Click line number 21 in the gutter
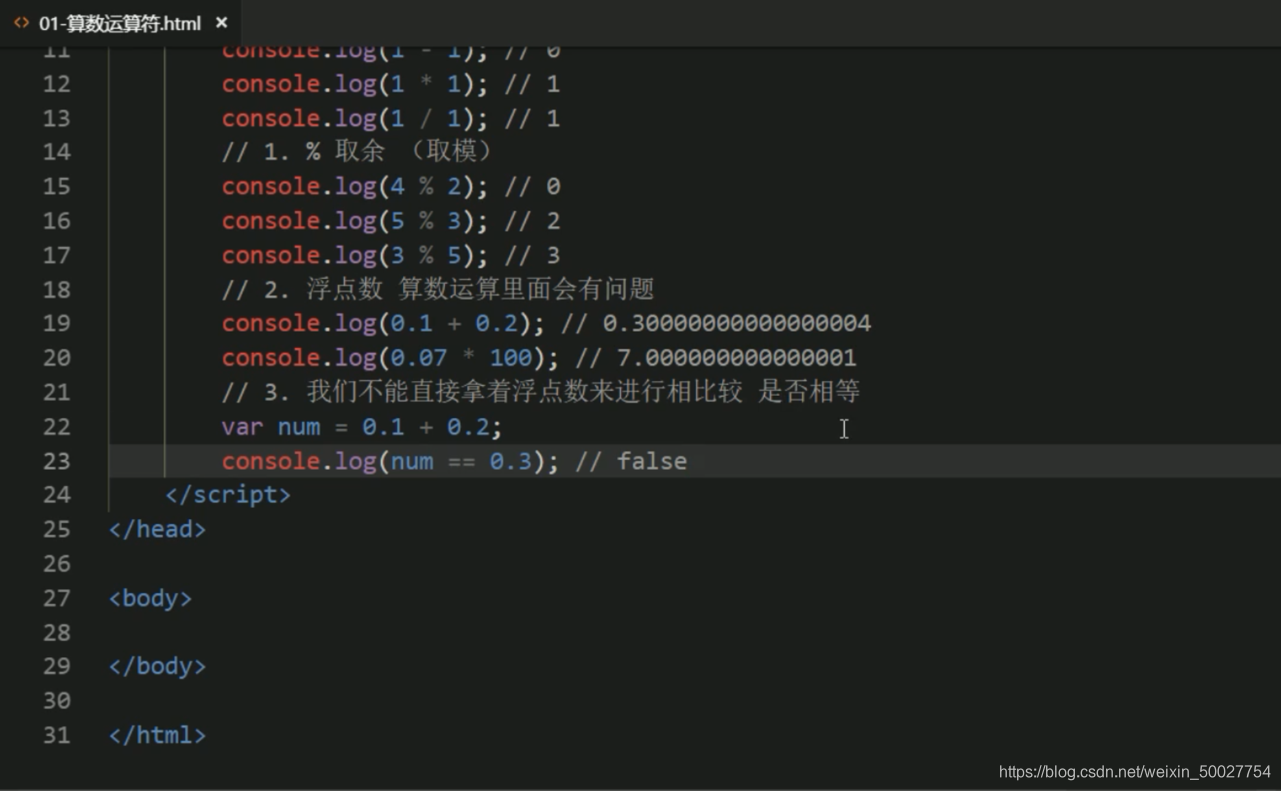1281x791 pixels. point(57,392)
